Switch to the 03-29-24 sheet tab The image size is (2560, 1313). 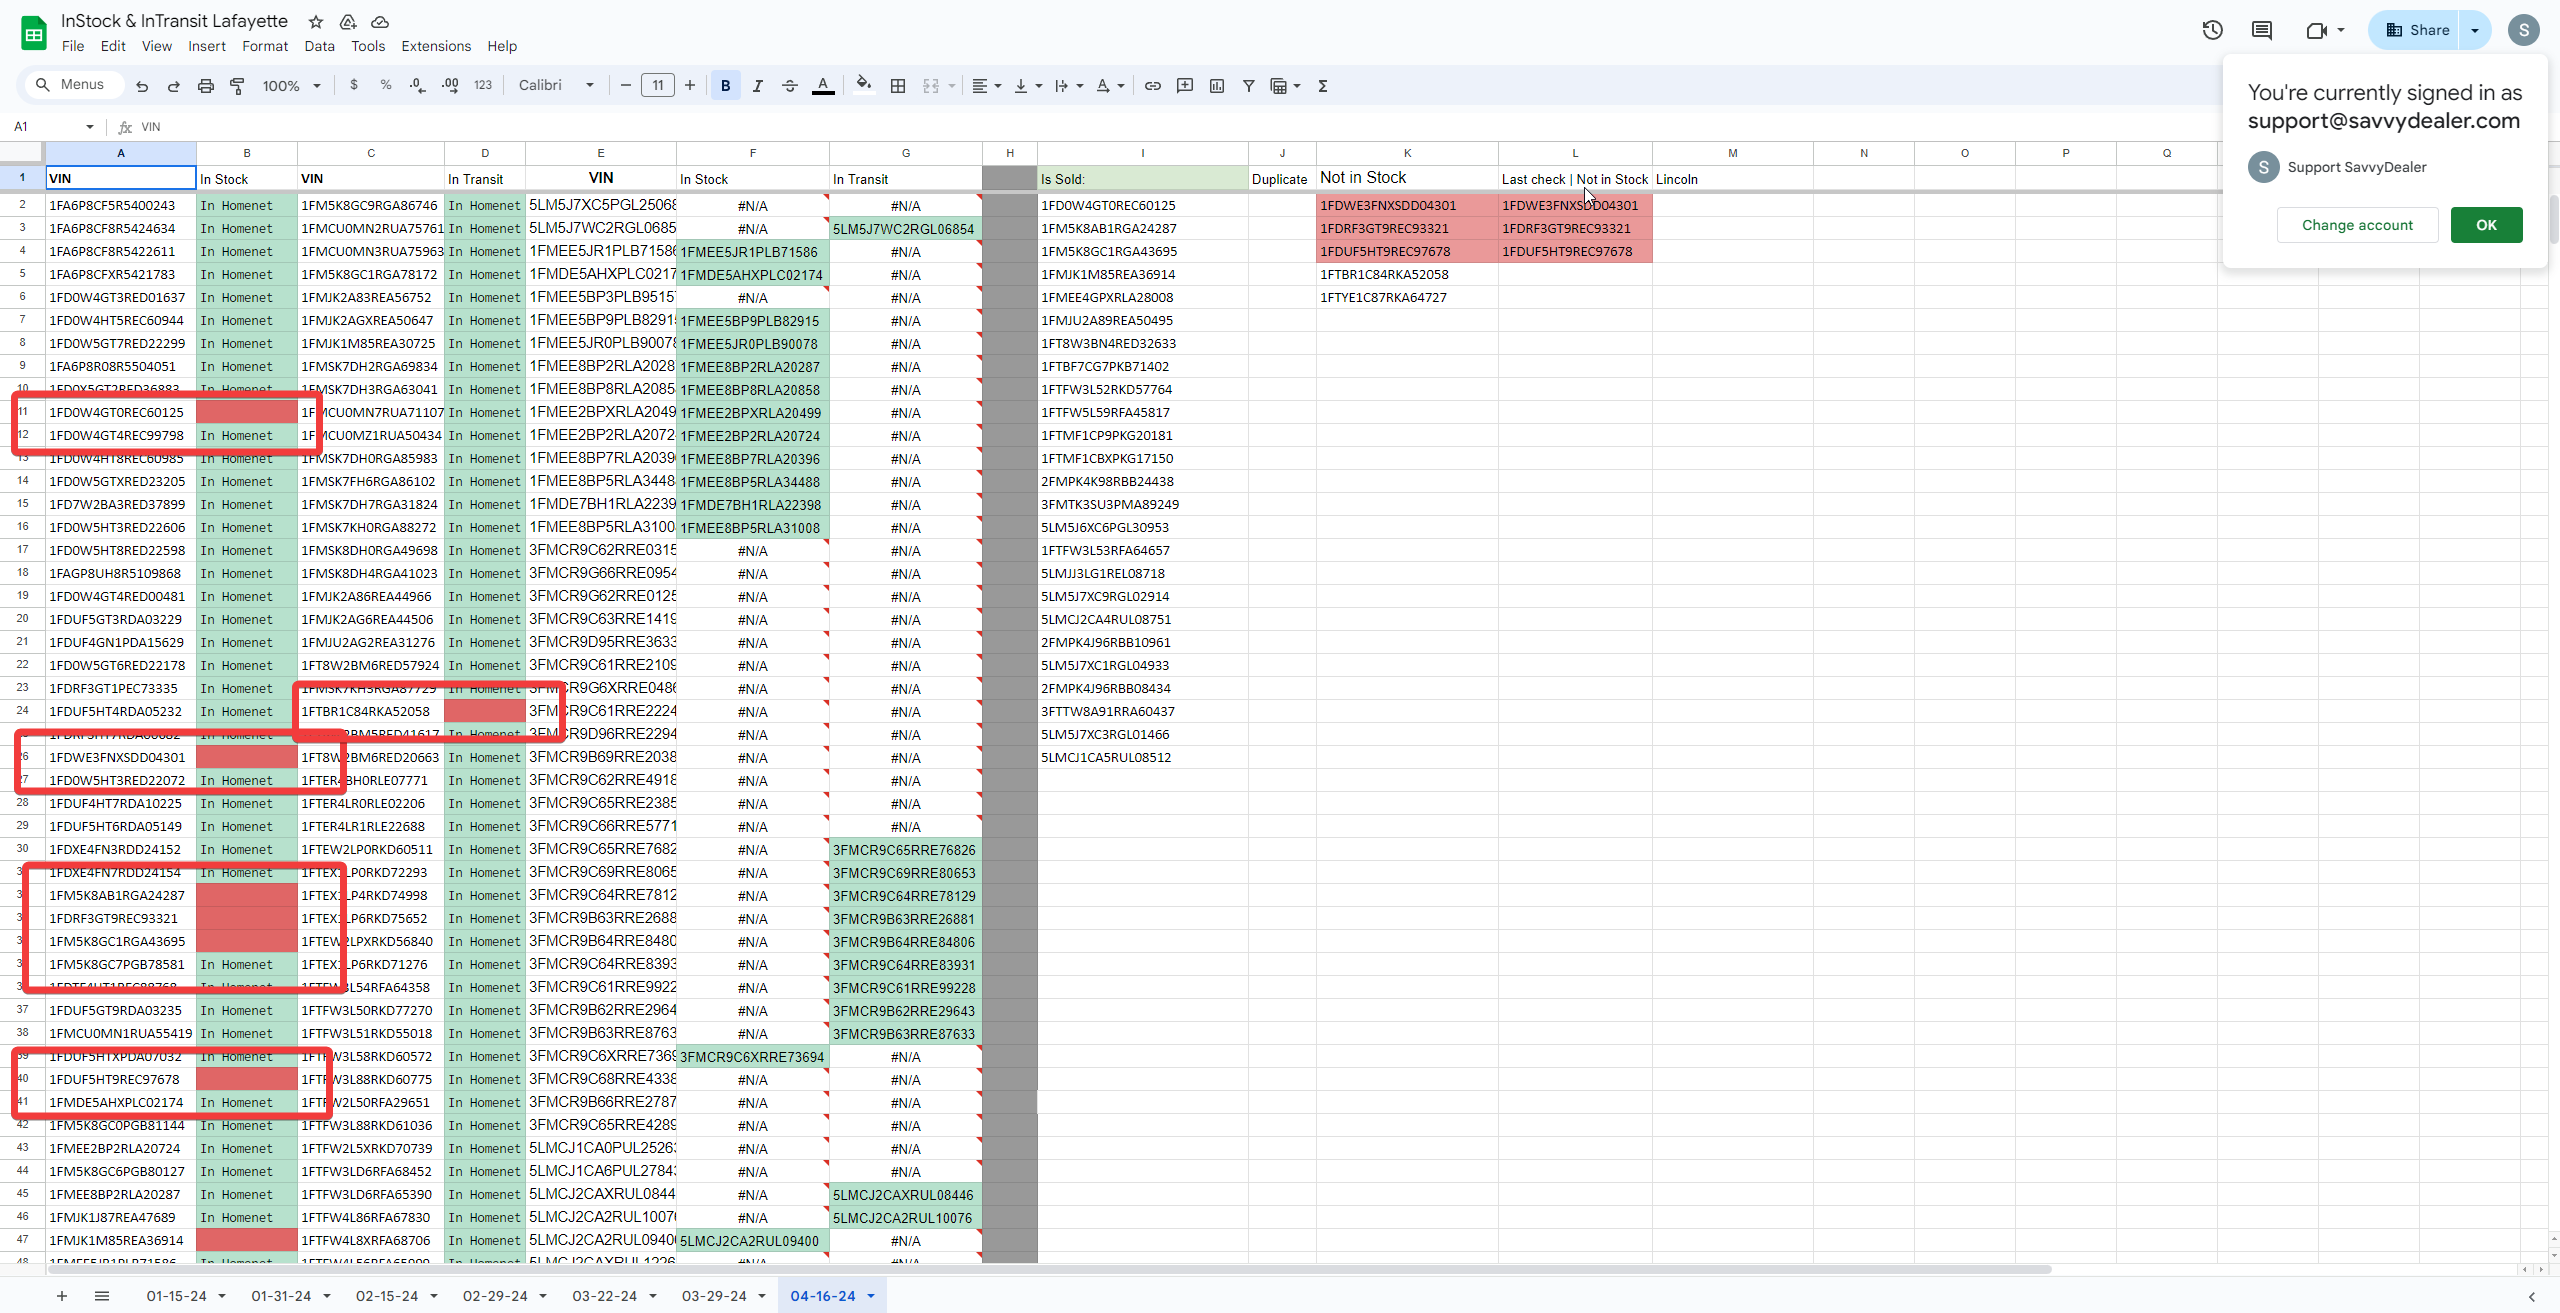pyautogui.click(x=714, y=1296)
